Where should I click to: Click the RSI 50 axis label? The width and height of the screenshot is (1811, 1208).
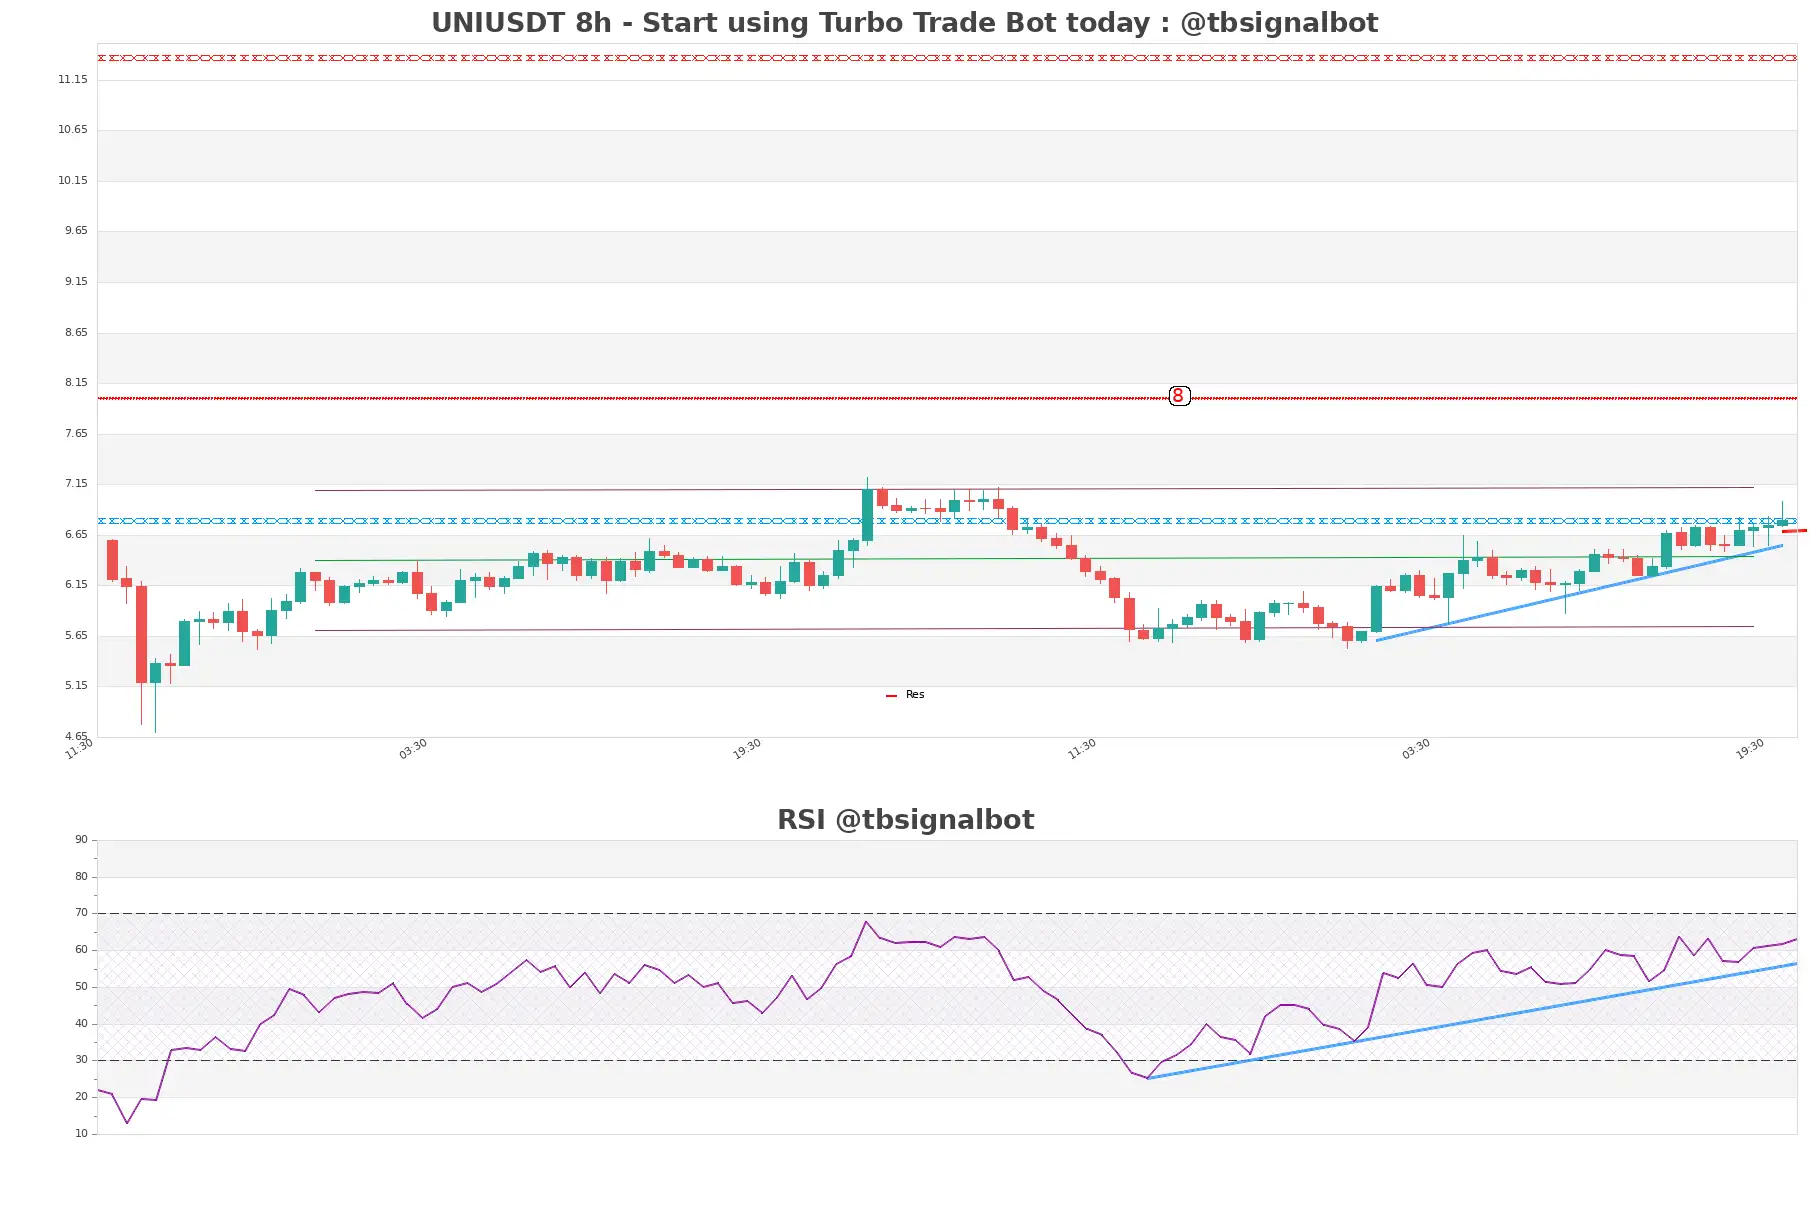81,986
